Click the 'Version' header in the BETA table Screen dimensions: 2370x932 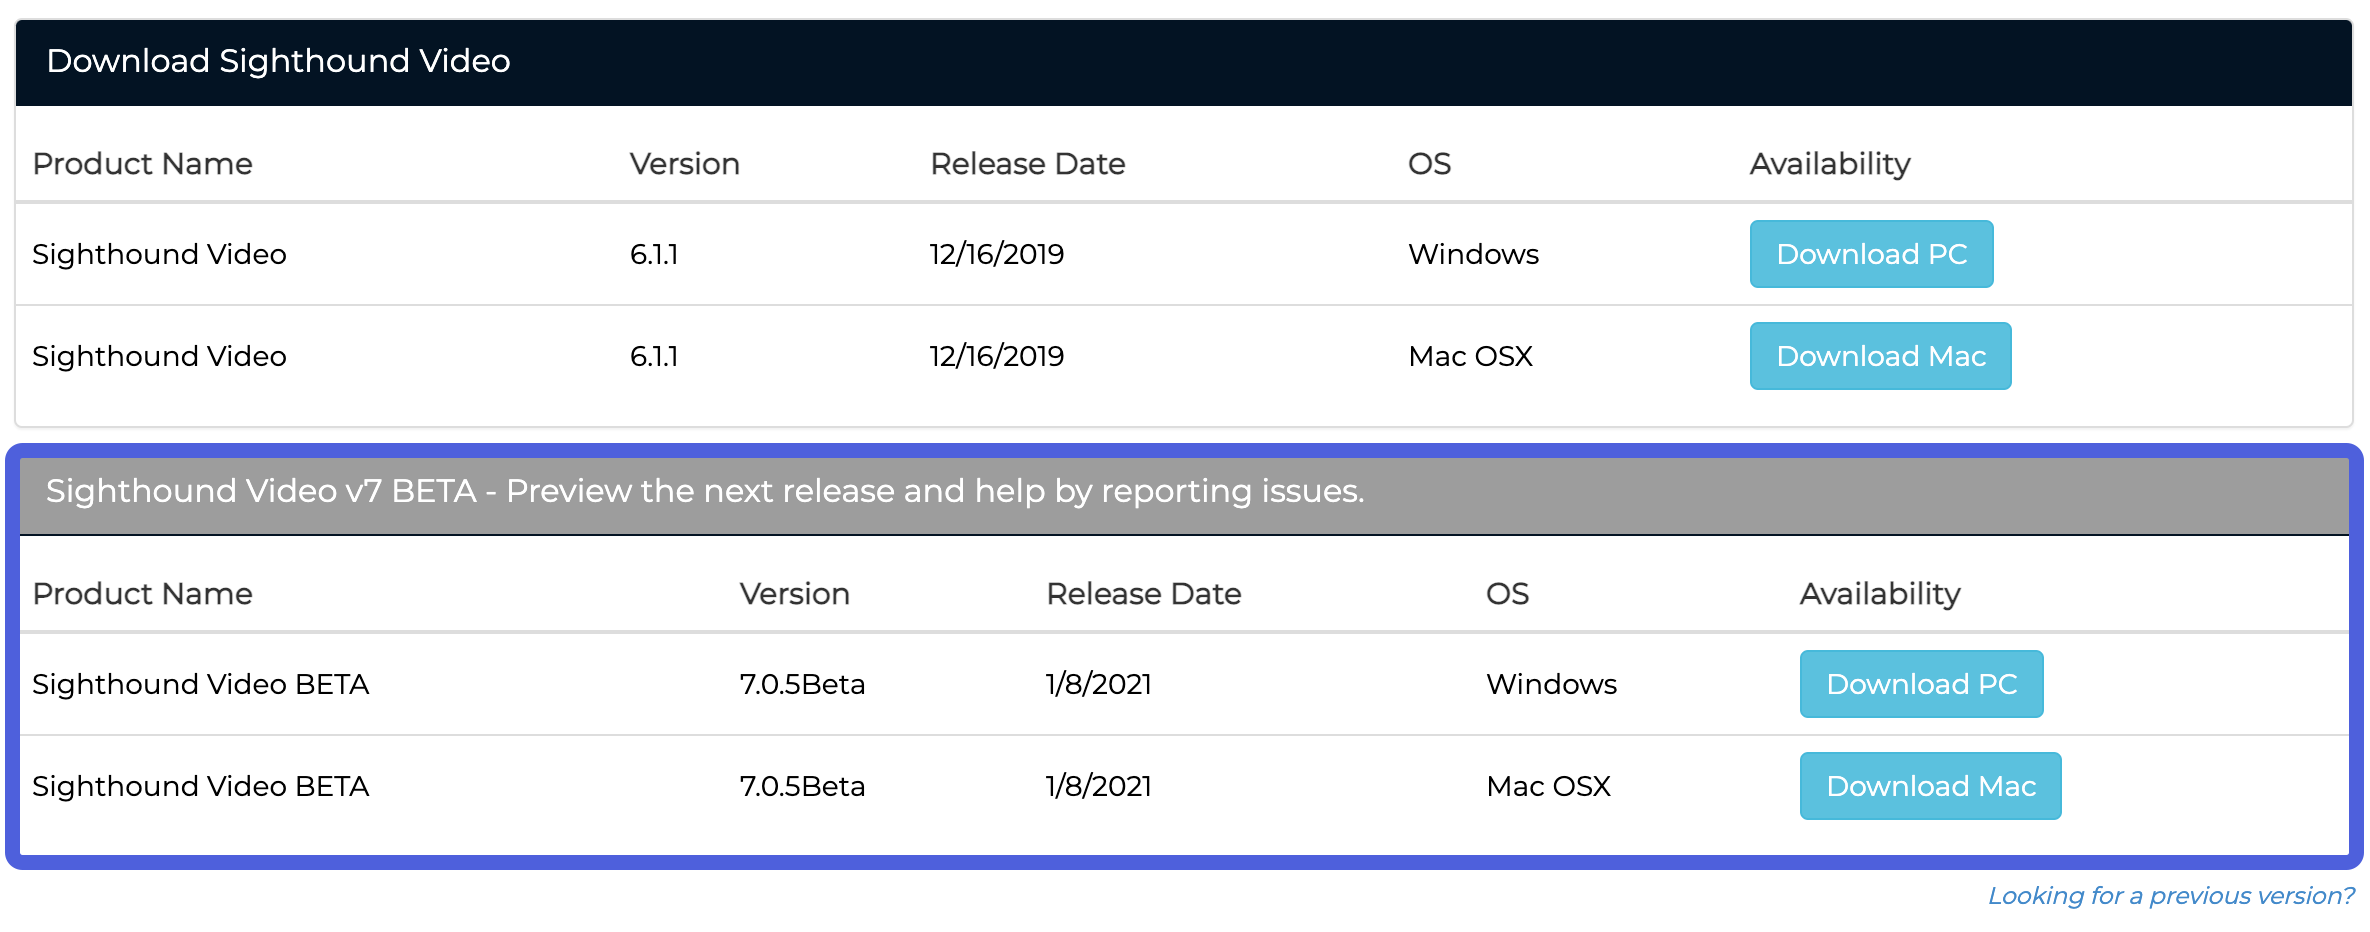[x=795, y=594]
